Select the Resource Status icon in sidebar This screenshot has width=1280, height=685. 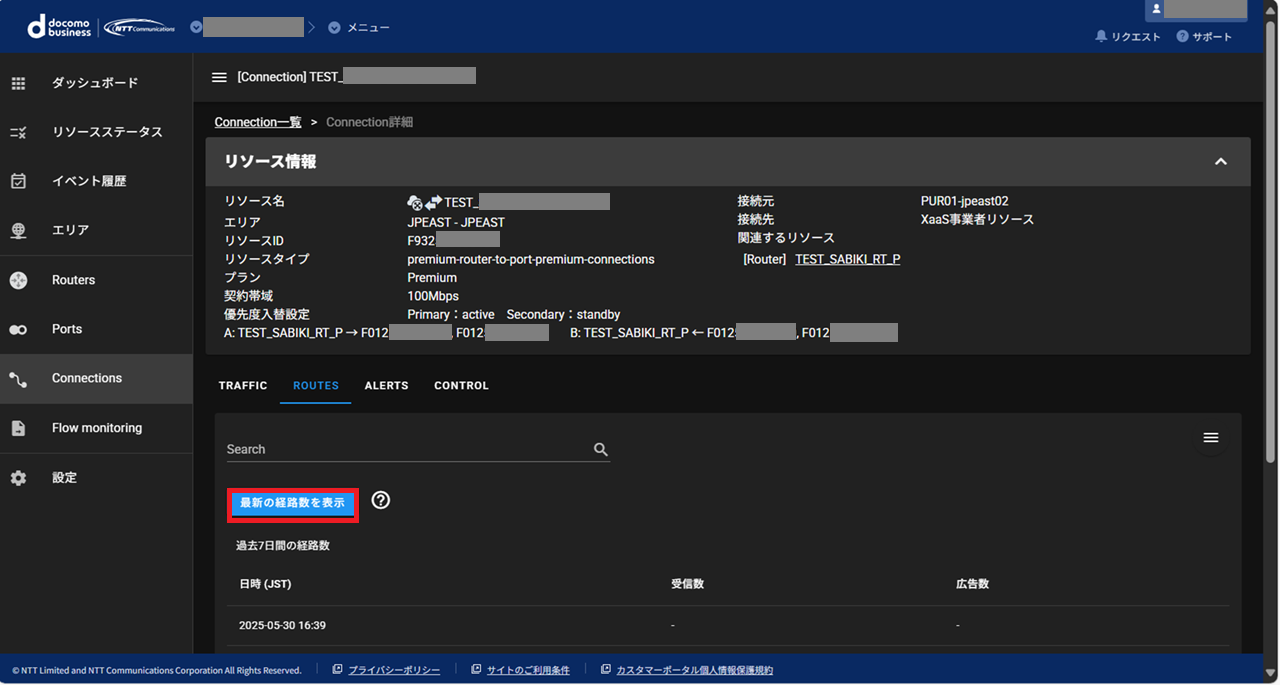pyautogui.click(x=18, y=132)
